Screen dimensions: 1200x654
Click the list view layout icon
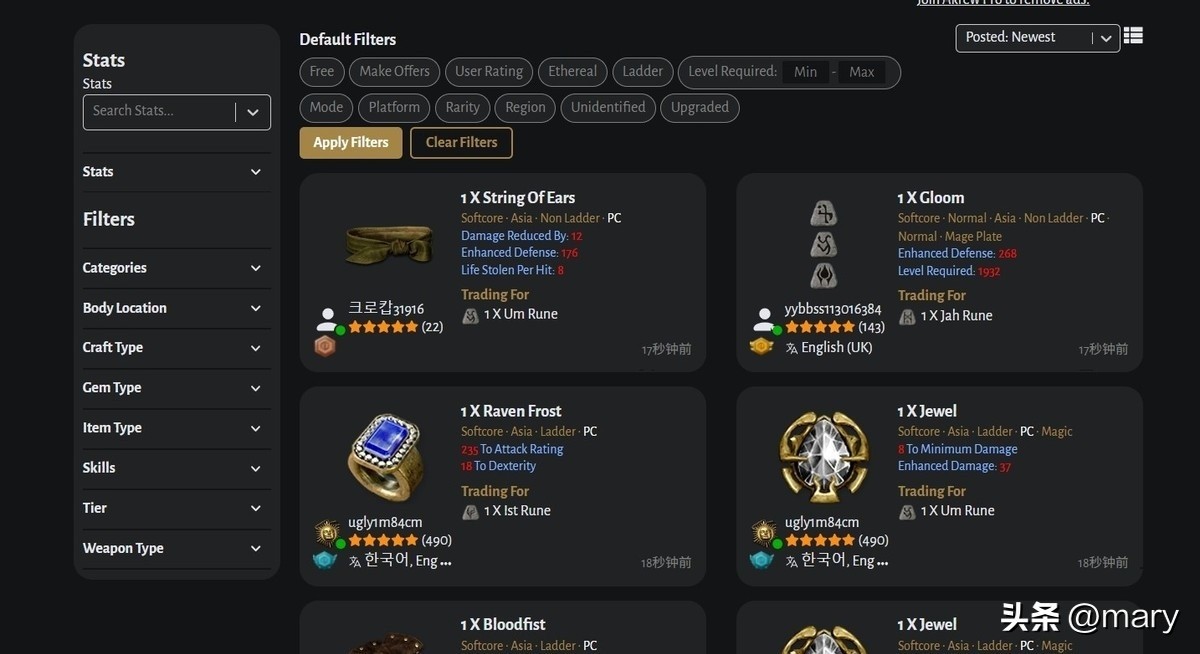coord(1133,36)
